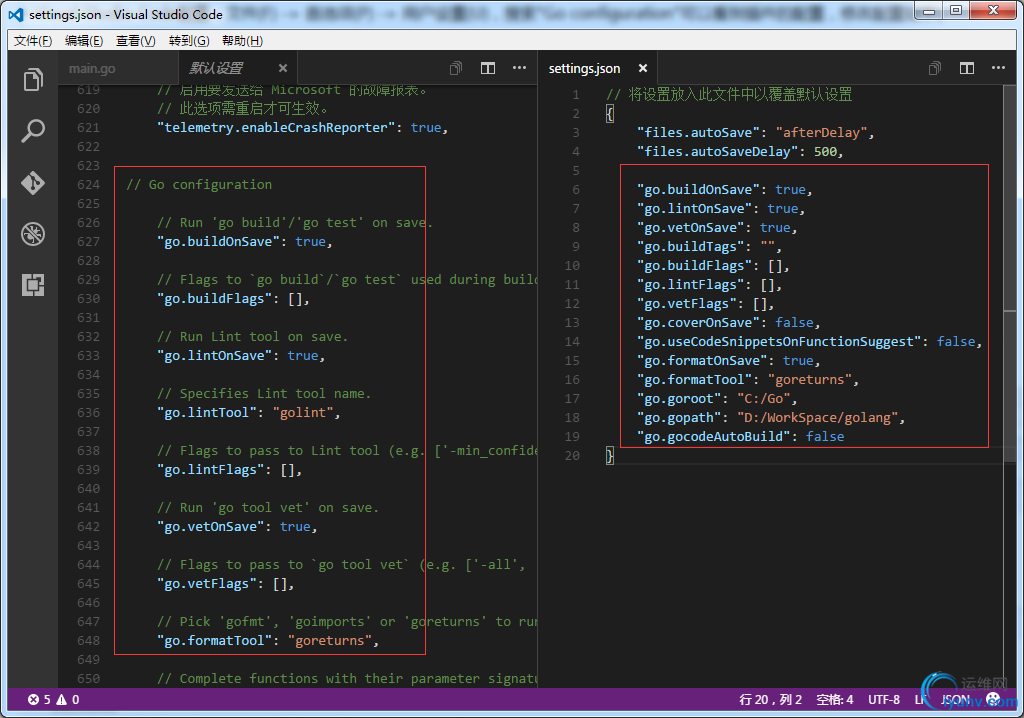Close the 默认设置 tab
This screenshot has width=1024, height=718.
tap(283, 68)
